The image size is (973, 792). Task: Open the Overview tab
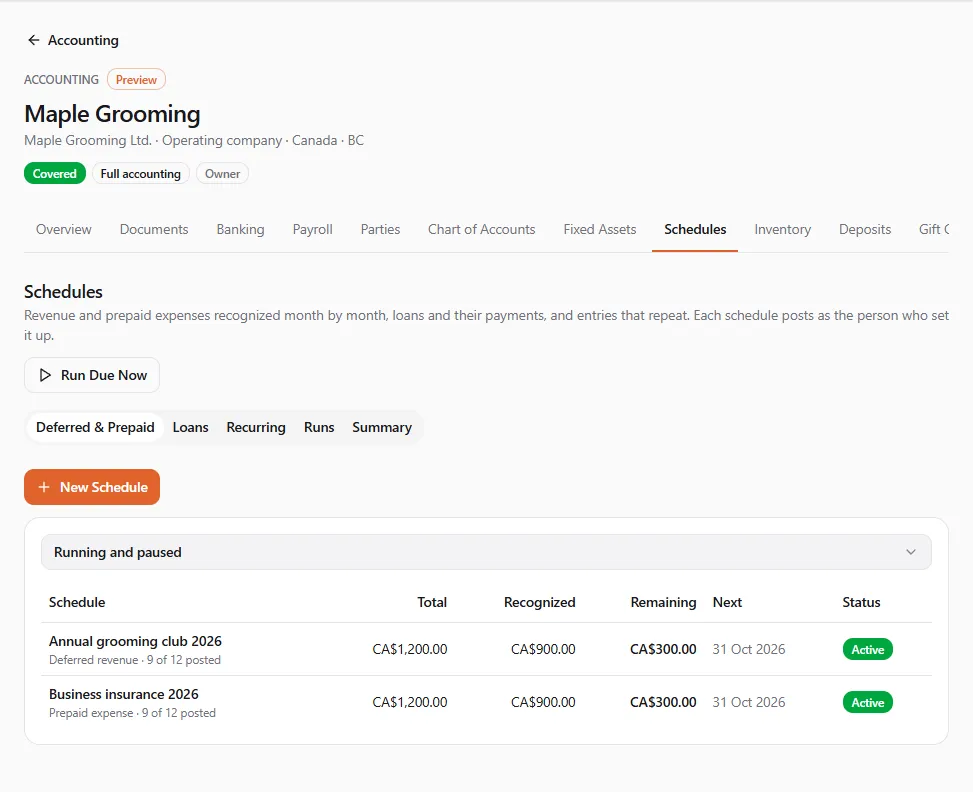pos(63,230)
